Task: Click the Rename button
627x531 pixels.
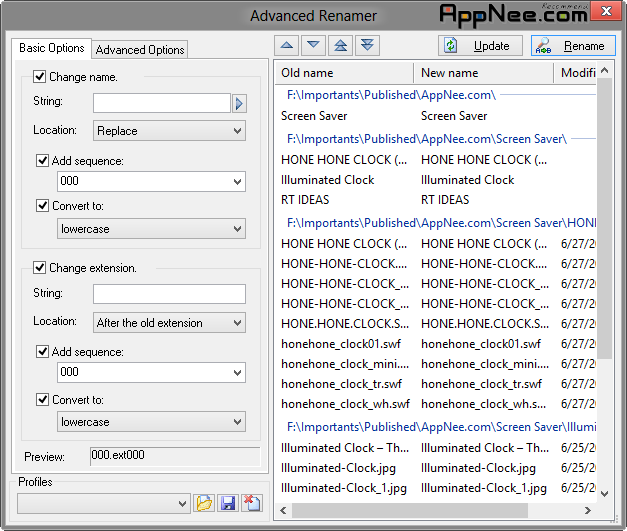Action: coord(573,46)
